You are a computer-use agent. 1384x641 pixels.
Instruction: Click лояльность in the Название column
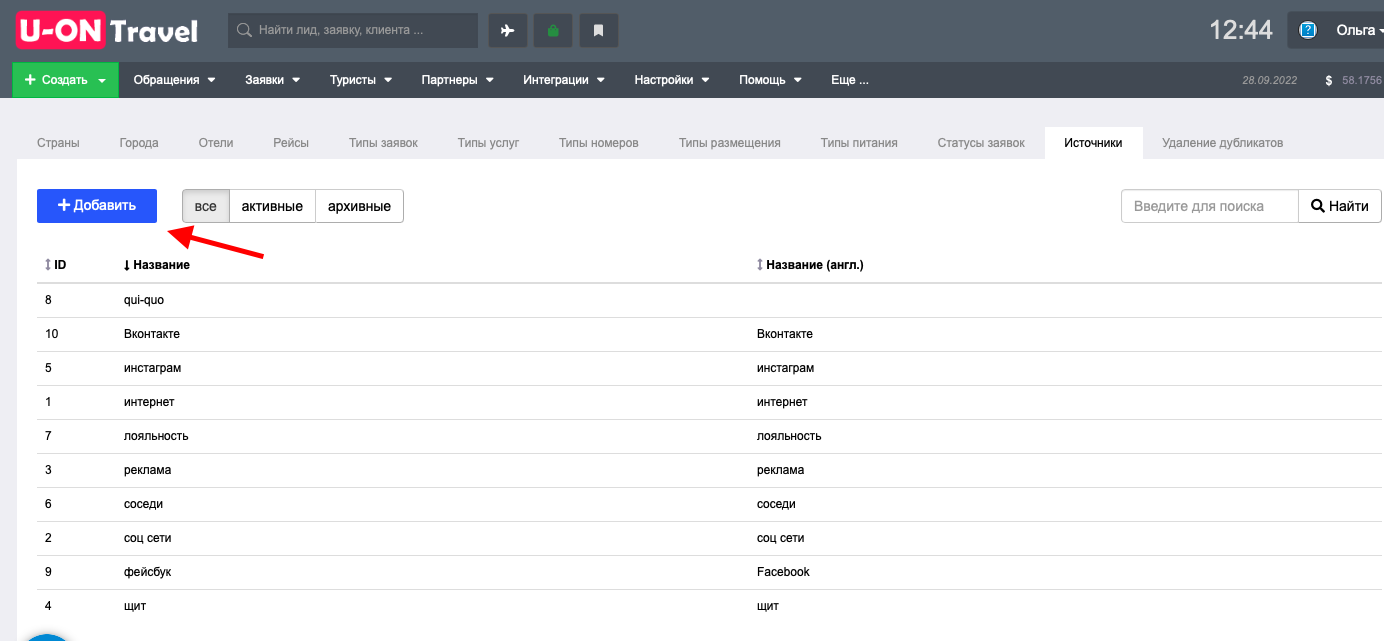156,436
